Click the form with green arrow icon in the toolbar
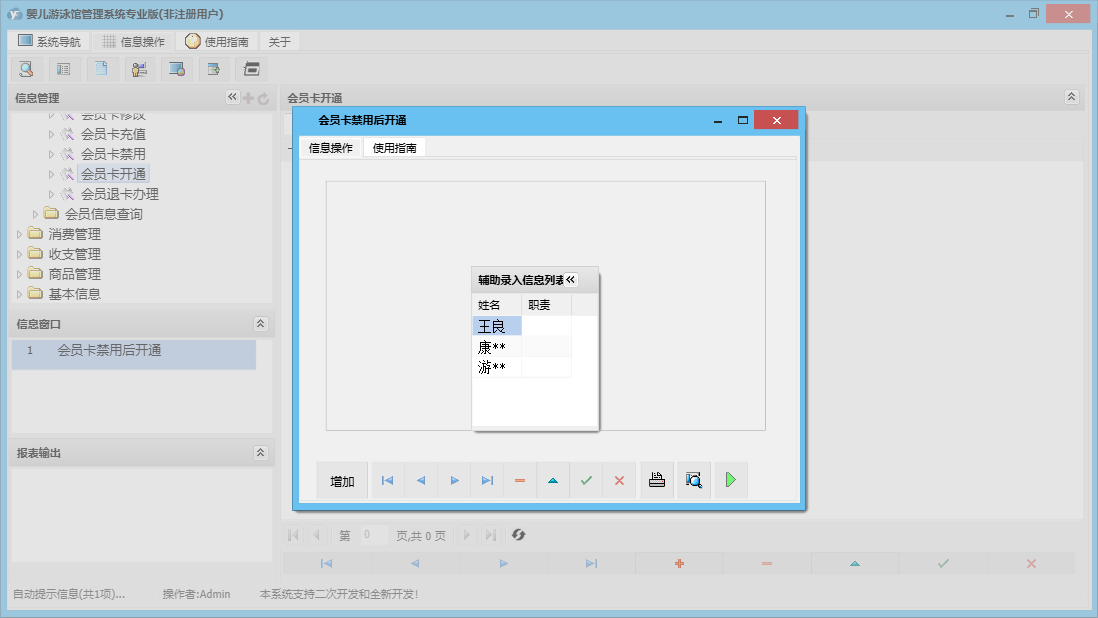The width and height of the screenshot is (1098, 618). [214, 69]
